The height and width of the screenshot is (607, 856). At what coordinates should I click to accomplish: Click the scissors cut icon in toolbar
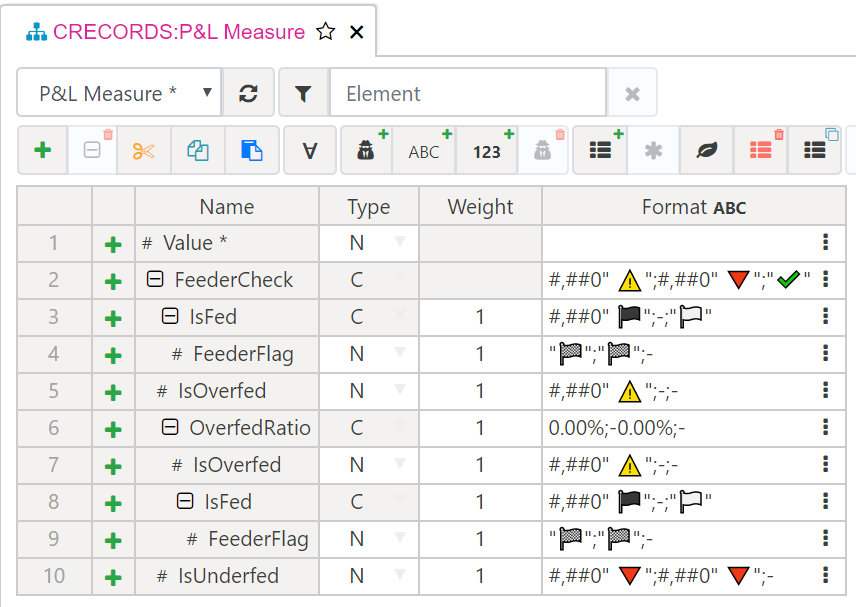(144, 151)
